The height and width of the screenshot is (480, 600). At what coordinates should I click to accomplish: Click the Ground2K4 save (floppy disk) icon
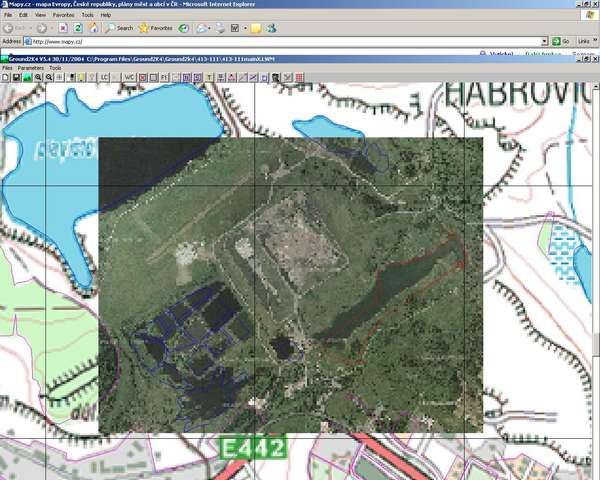point(16,76)
